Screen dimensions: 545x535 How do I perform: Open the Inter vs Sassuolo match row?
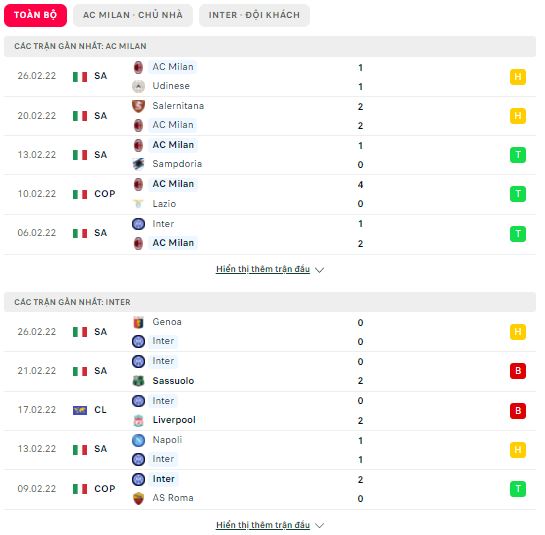click(270, 371)
